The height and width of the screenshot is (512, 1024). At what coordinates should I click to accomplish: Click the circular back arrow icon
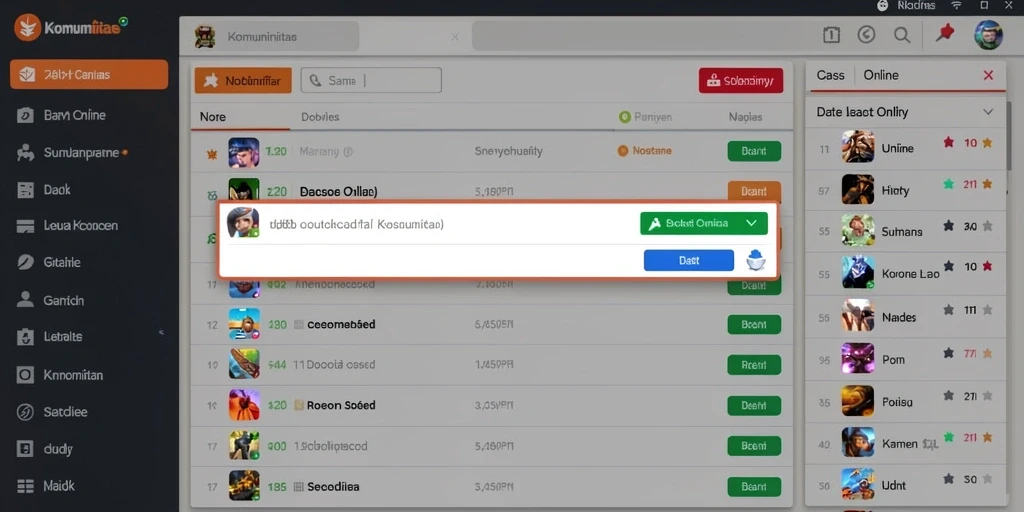(866, 35)
